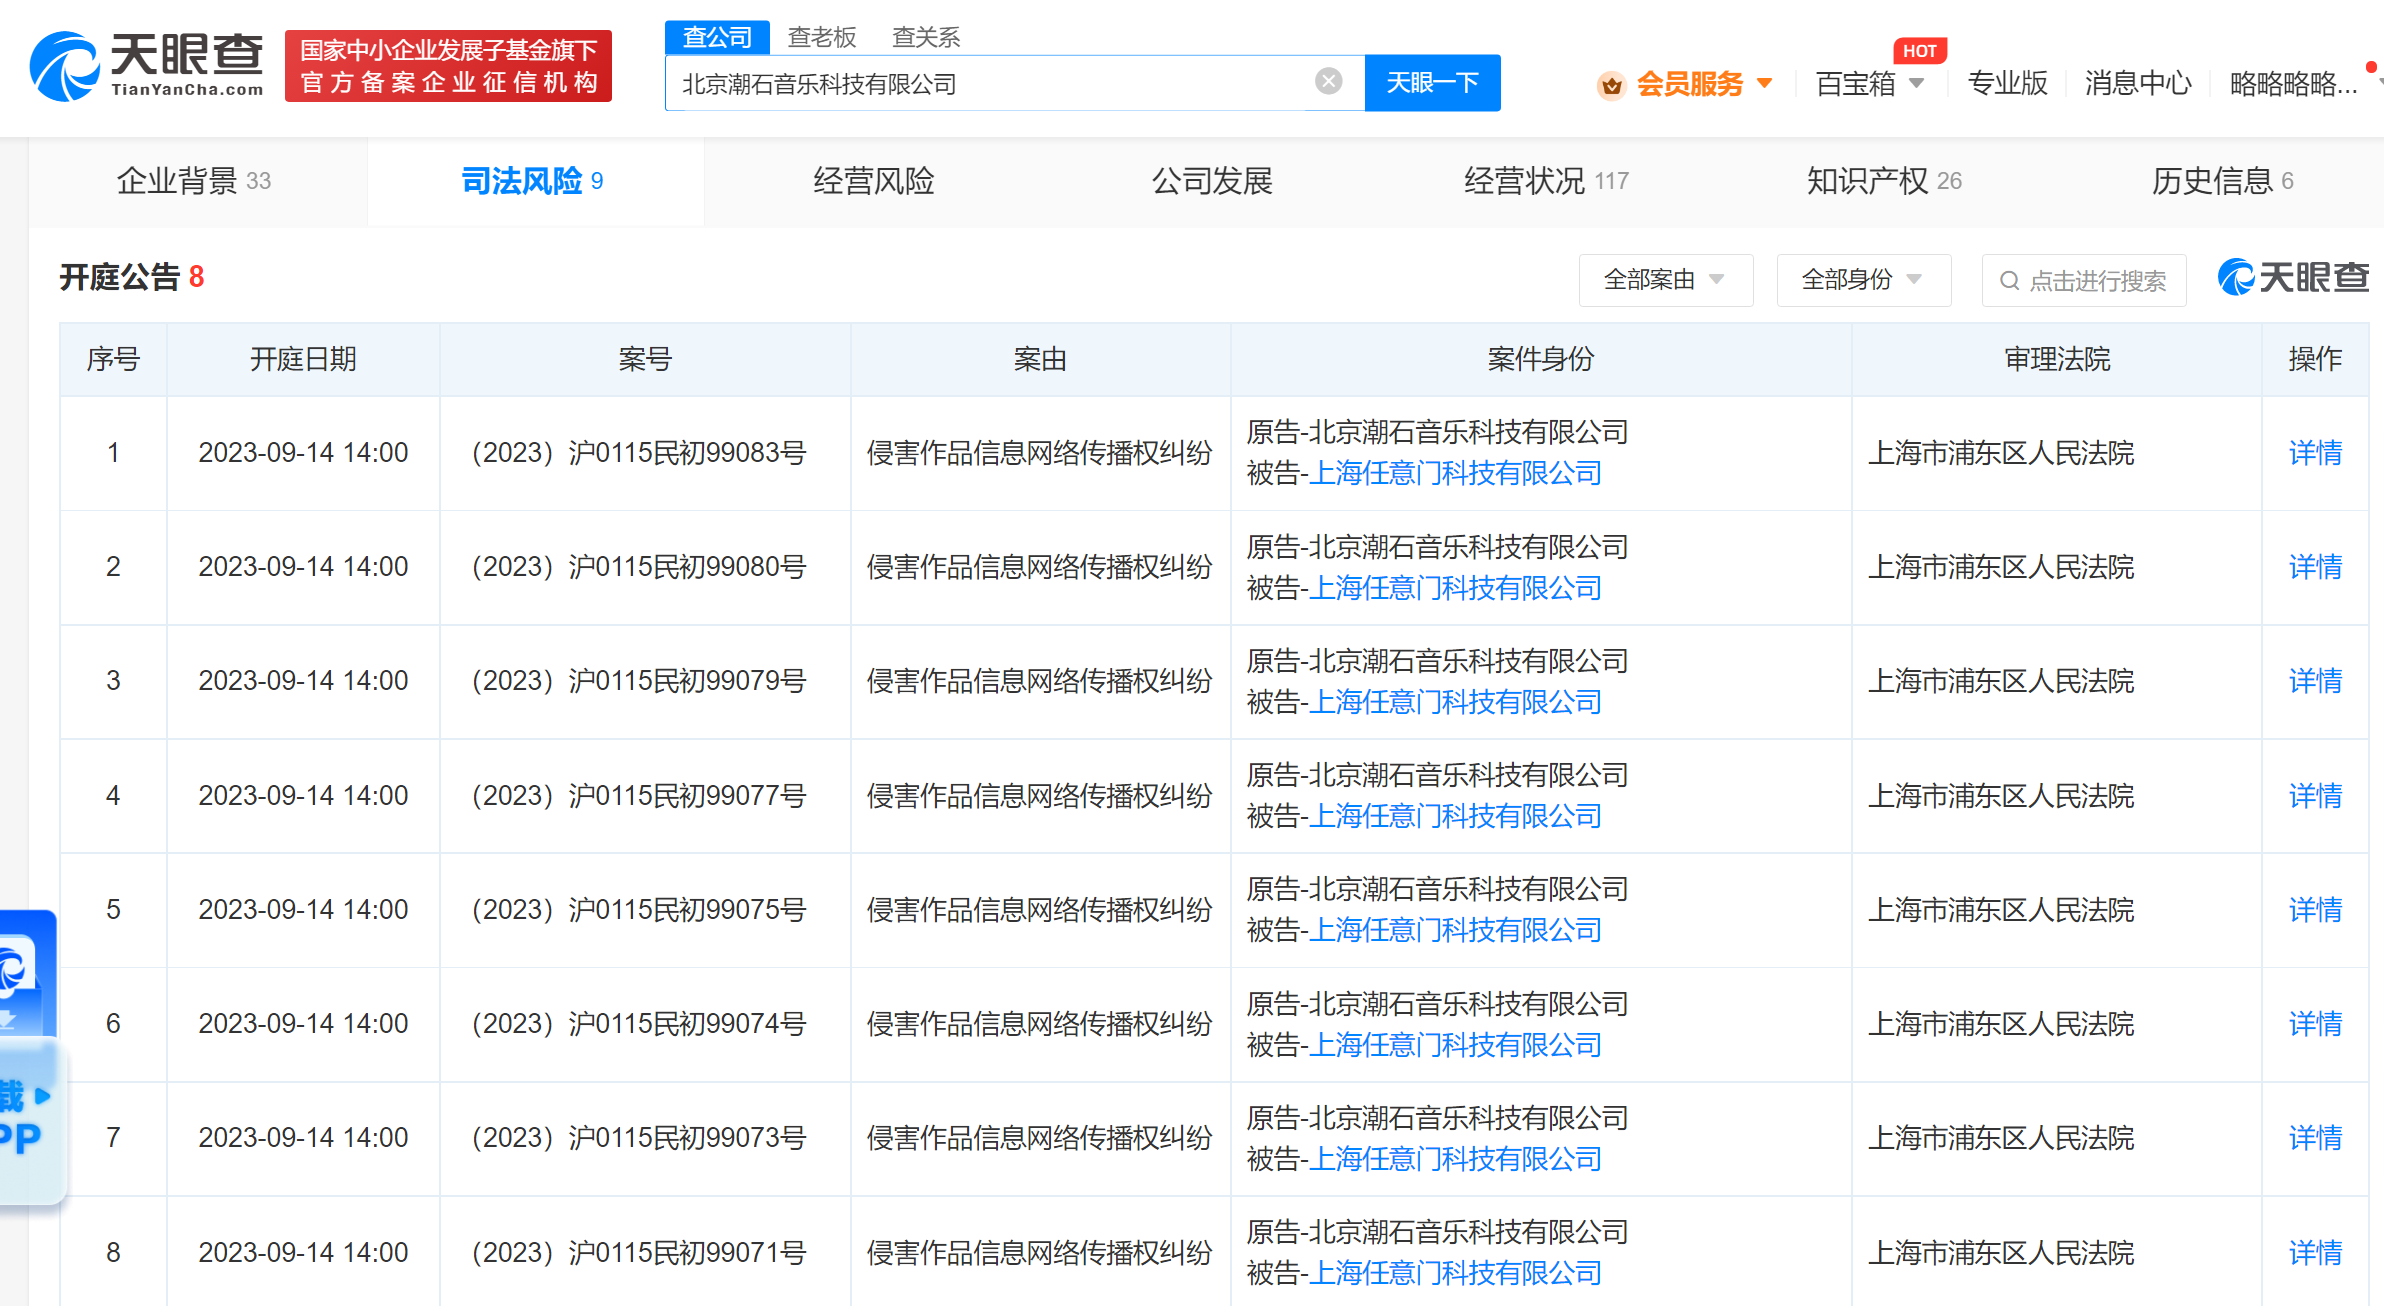Click 案由 cell in row 6

pos(1040,1024)
